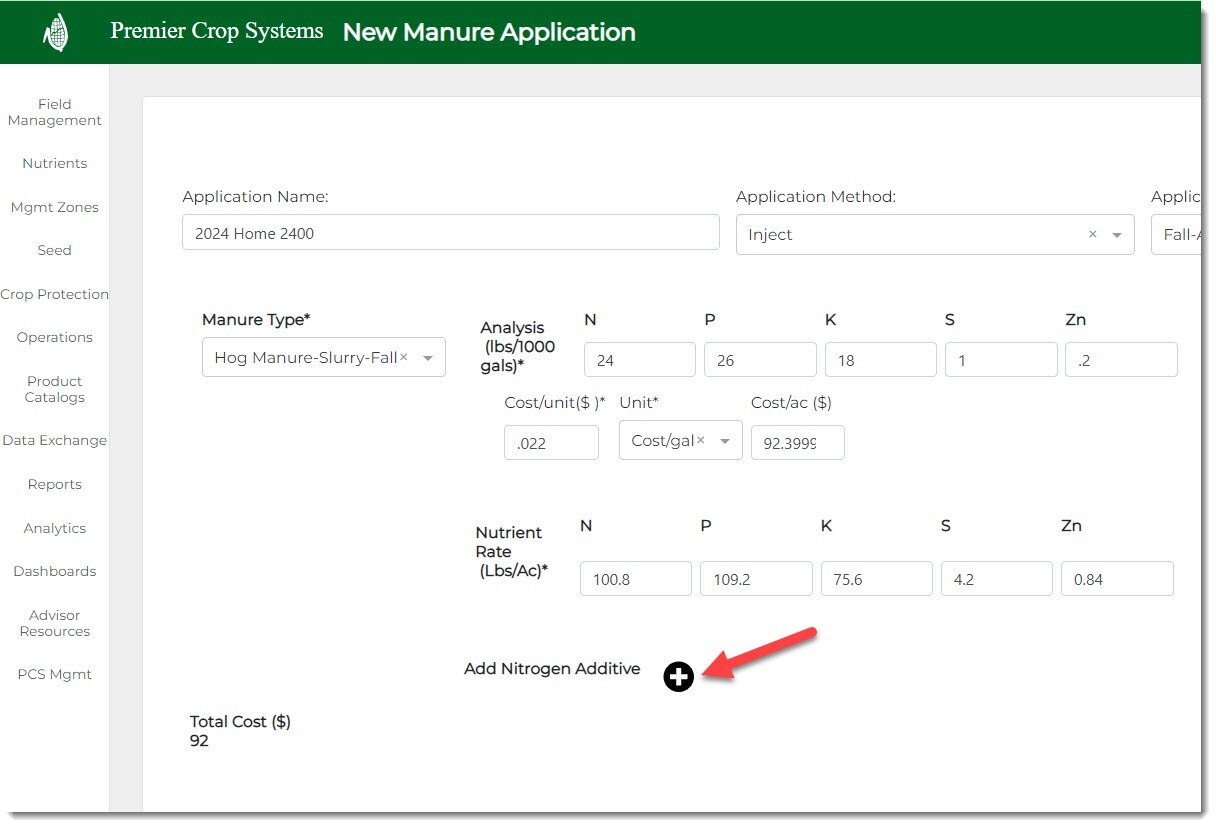Open the Unit dropdown arrow
The height and width of the screenshot is (827, 1216).
click(725, 441)
